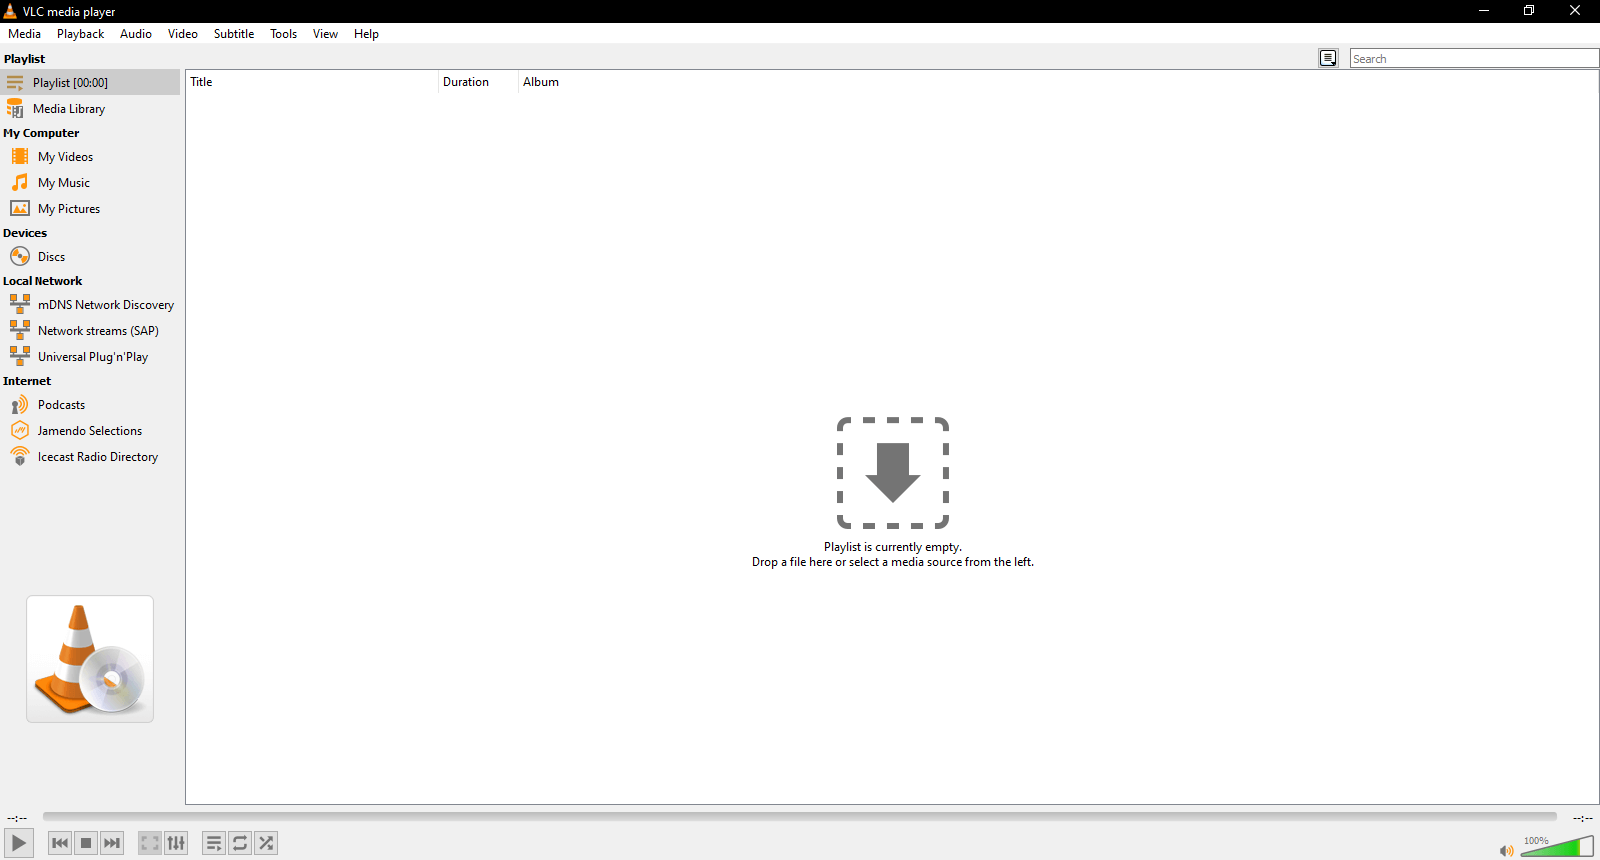Toggle random shuffle playback
This screenshot has width=1600, height=860.
tap(266, 843)
